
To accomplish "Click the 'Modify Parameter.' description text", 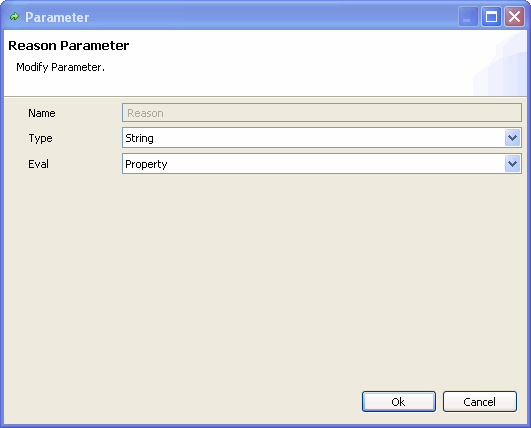I will [x=61, y=67].
